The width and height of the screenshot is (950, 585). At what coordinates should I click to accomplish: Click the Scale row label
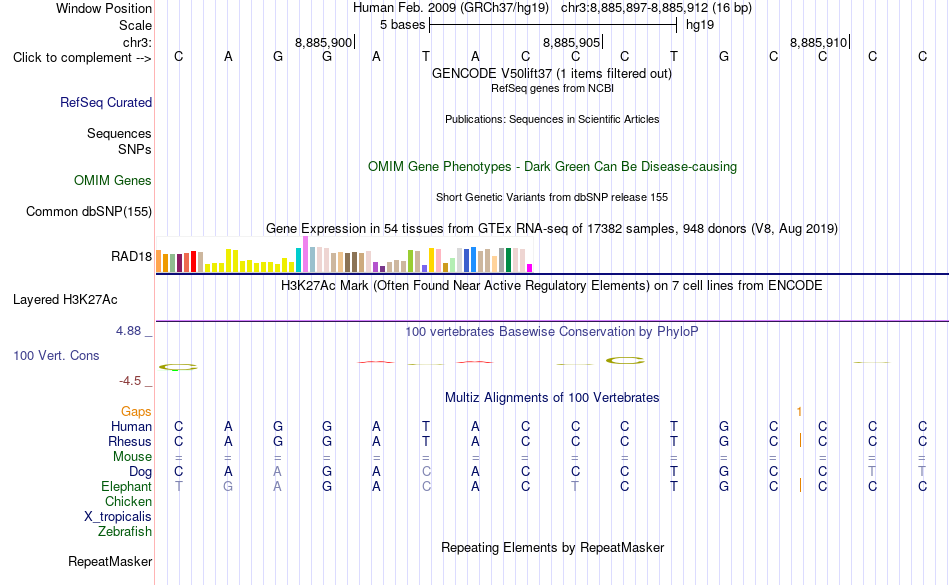click(x=136, y=25)
